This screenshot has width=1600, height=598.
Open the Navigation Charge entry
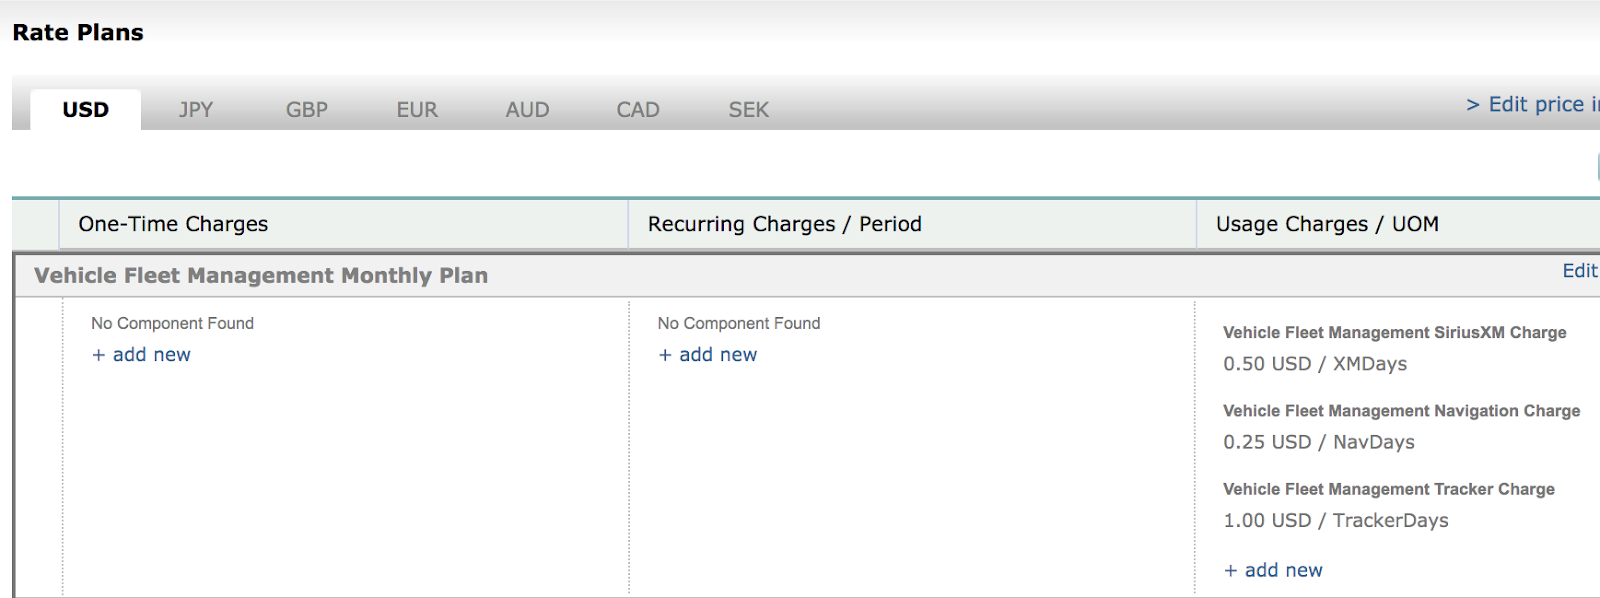[1401, 411]
